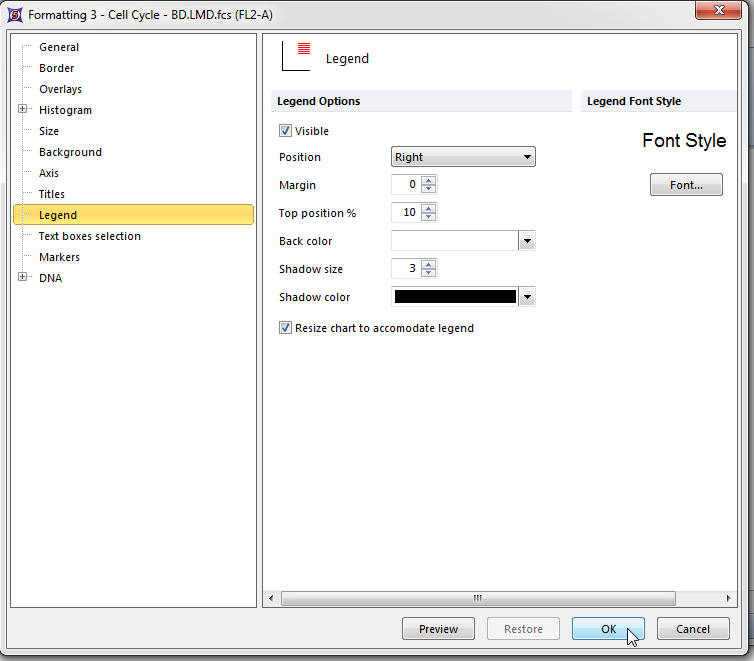Image resolution: width=754 pixels, height=661 pixels.
Task: Increase the Margin value with up arrow
Action: tap(429, 180)
